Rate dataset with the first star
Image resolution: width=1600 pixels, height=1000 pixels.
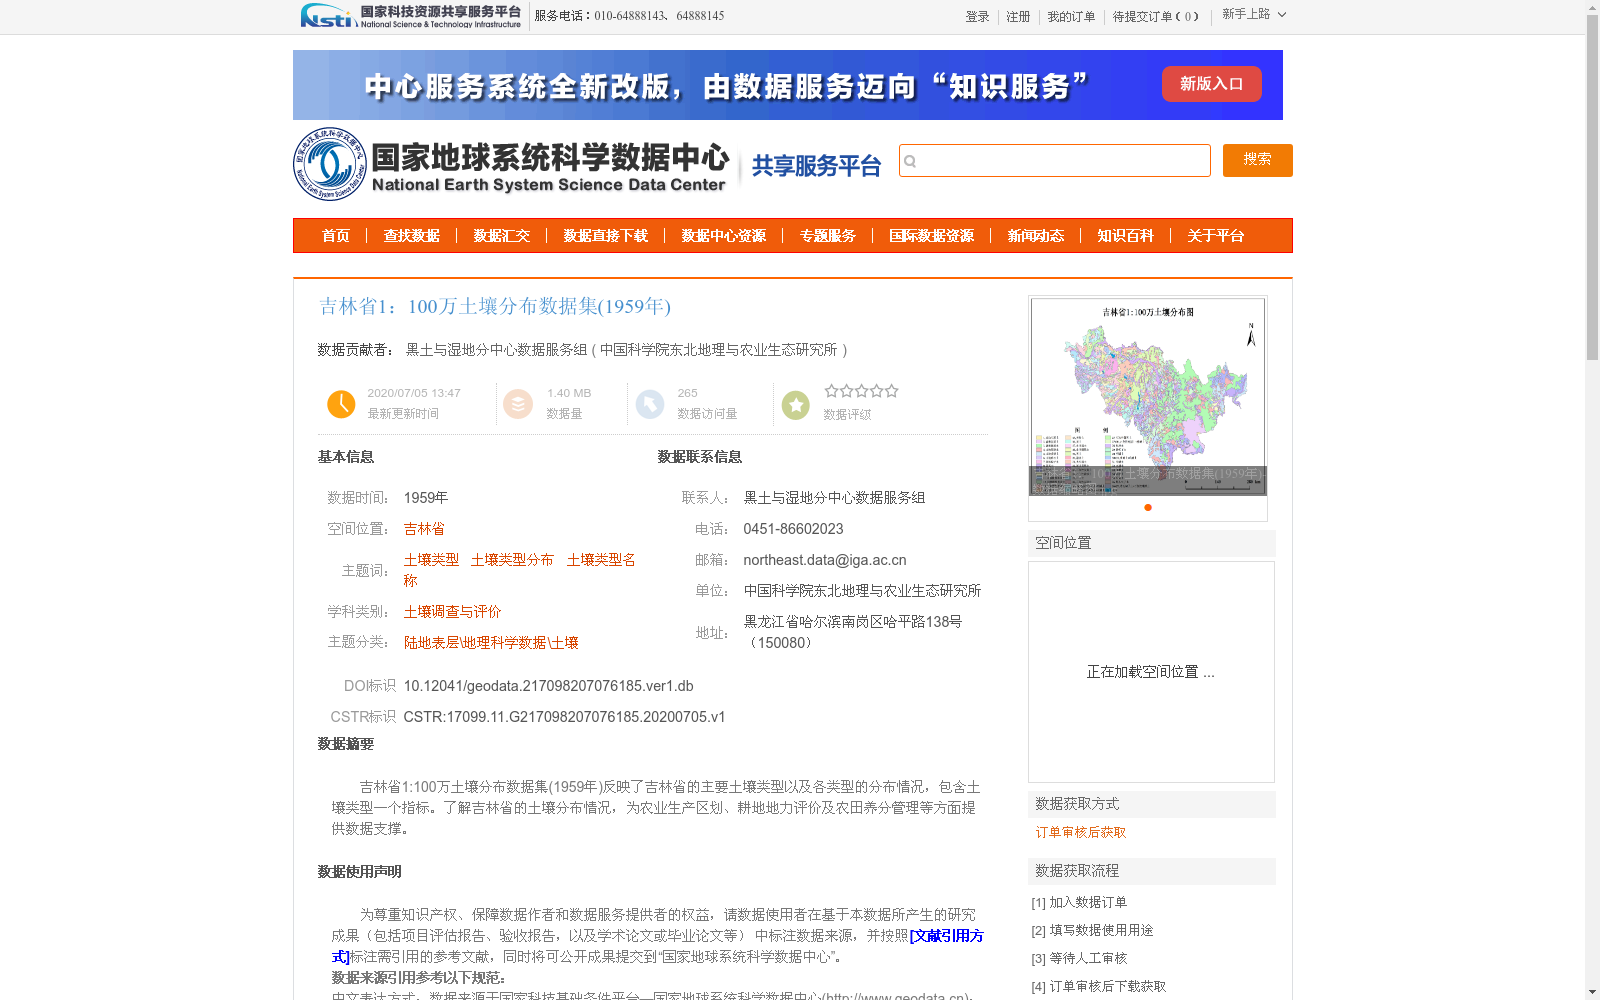pos(831,391)
